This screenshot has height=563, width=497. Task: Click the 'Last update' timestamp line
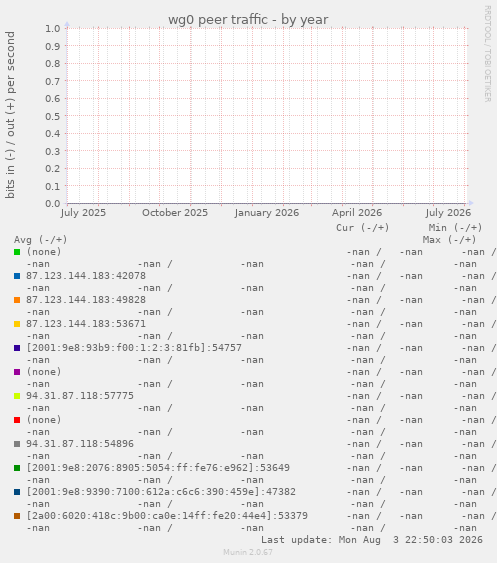[372, 540]
